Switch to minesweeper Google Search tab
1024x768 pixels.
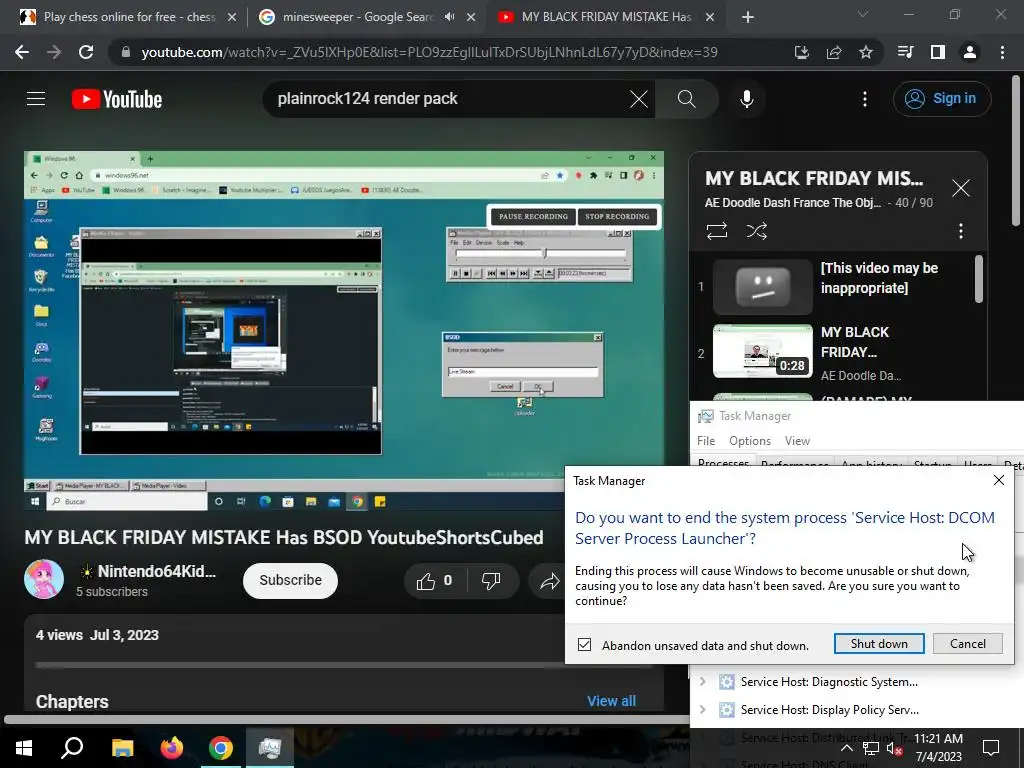pos(357,17)
